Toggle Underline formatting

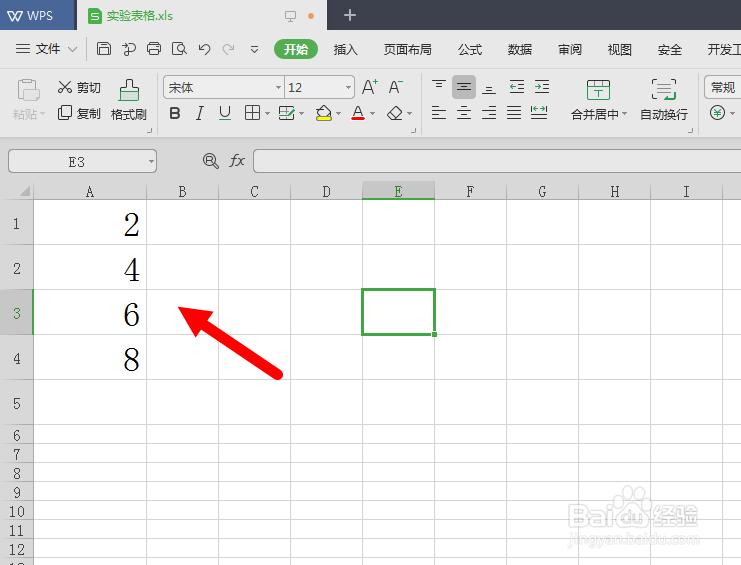coord(225,113)
